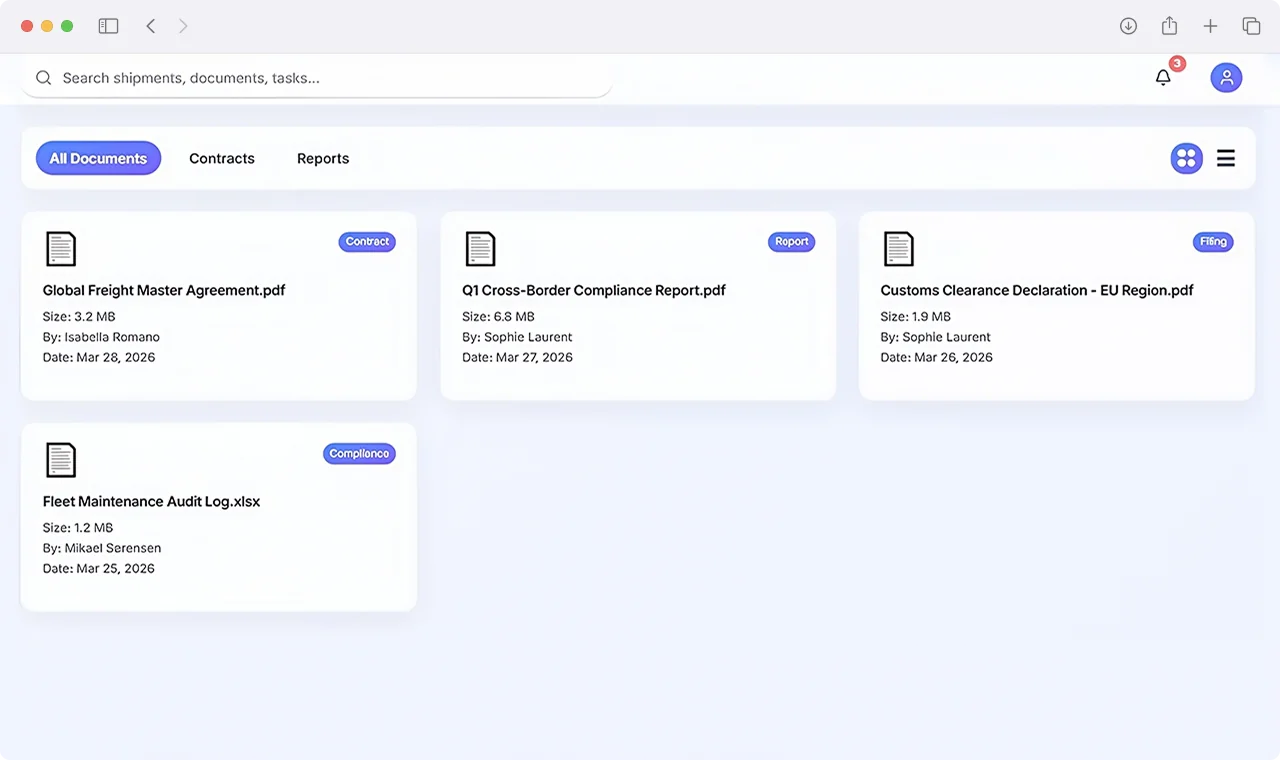Click the Filing tag badge
This screenshot has width=1280, height=760.
[x=1213, y=242]
